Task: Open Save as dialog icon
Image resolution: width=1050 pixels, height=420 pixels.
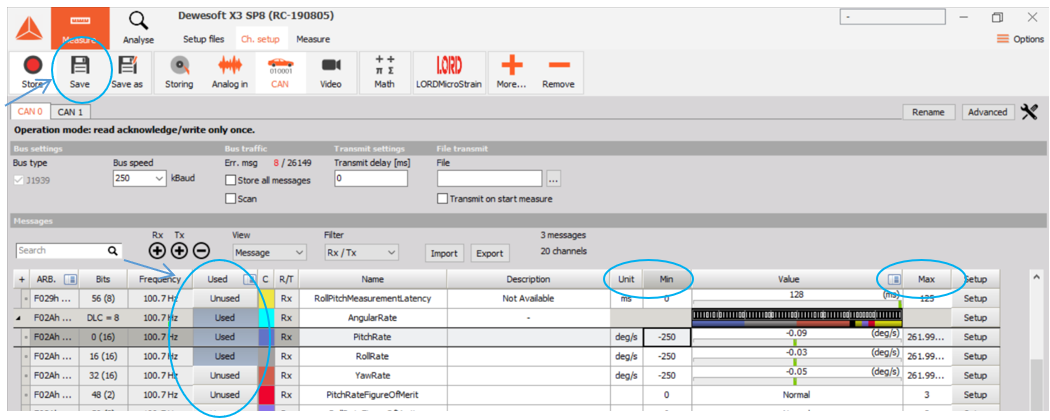Action: 127,66
